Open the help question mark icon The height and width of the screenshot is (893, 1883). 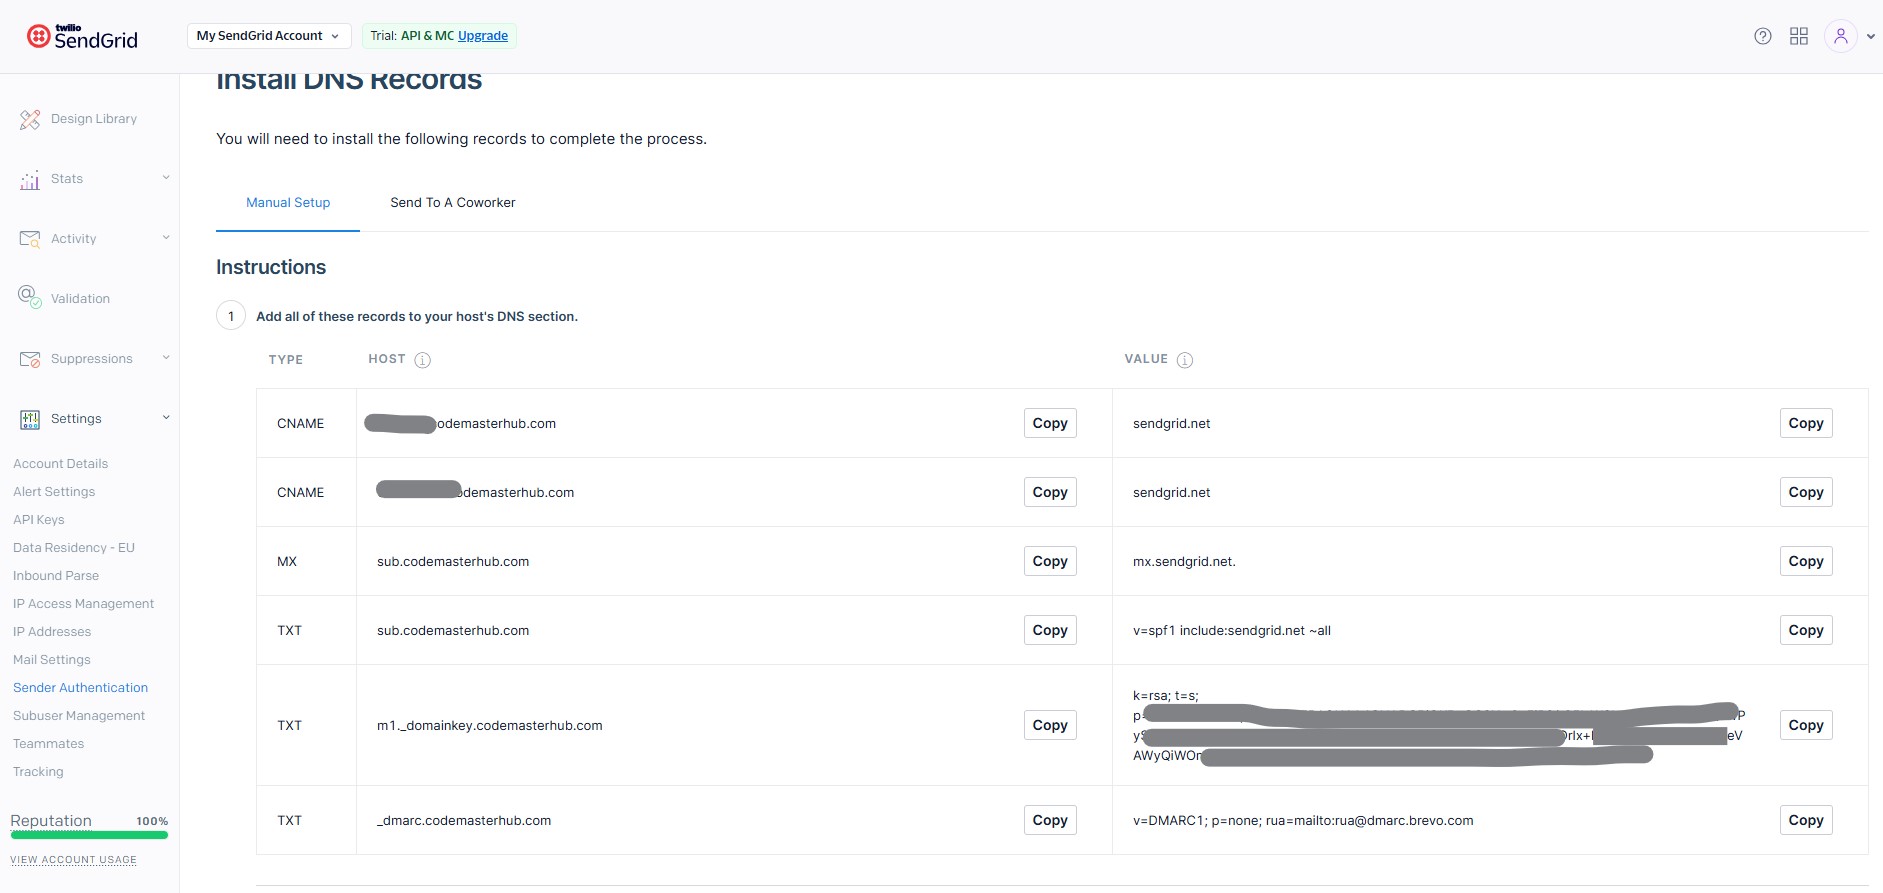[1763, 36]
